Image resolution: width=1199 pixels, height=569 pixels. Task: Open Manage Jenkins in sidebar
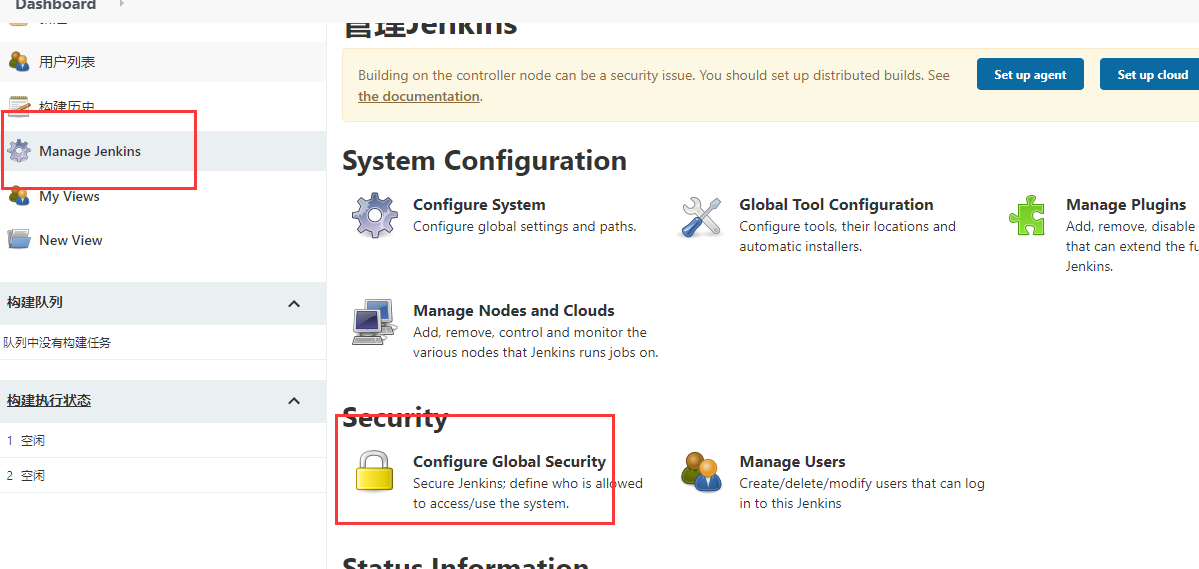coord(89,151)
